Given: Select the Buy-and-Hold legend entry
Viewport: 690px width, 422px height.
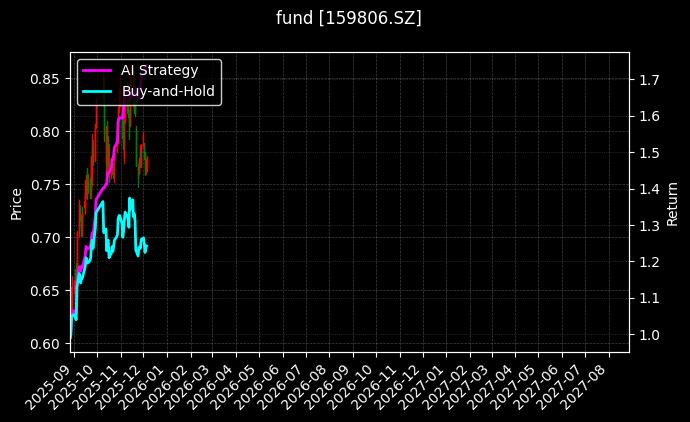Looking at the screenshot, I should coord(148,91).
